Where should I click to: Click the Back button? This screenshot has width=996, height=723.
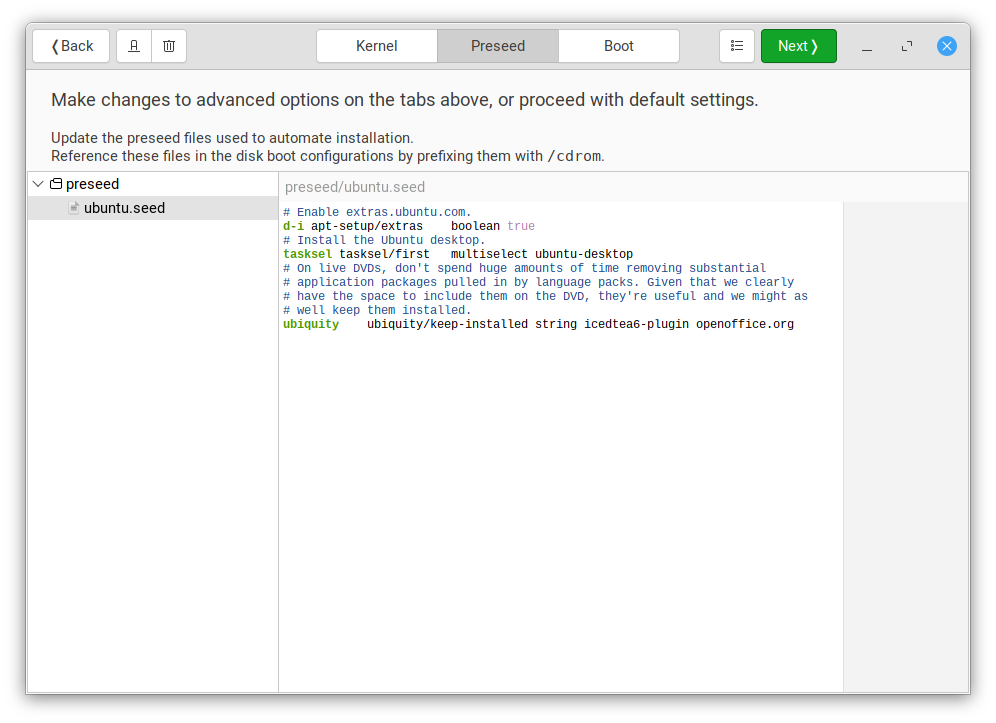(x=71, y=46)
